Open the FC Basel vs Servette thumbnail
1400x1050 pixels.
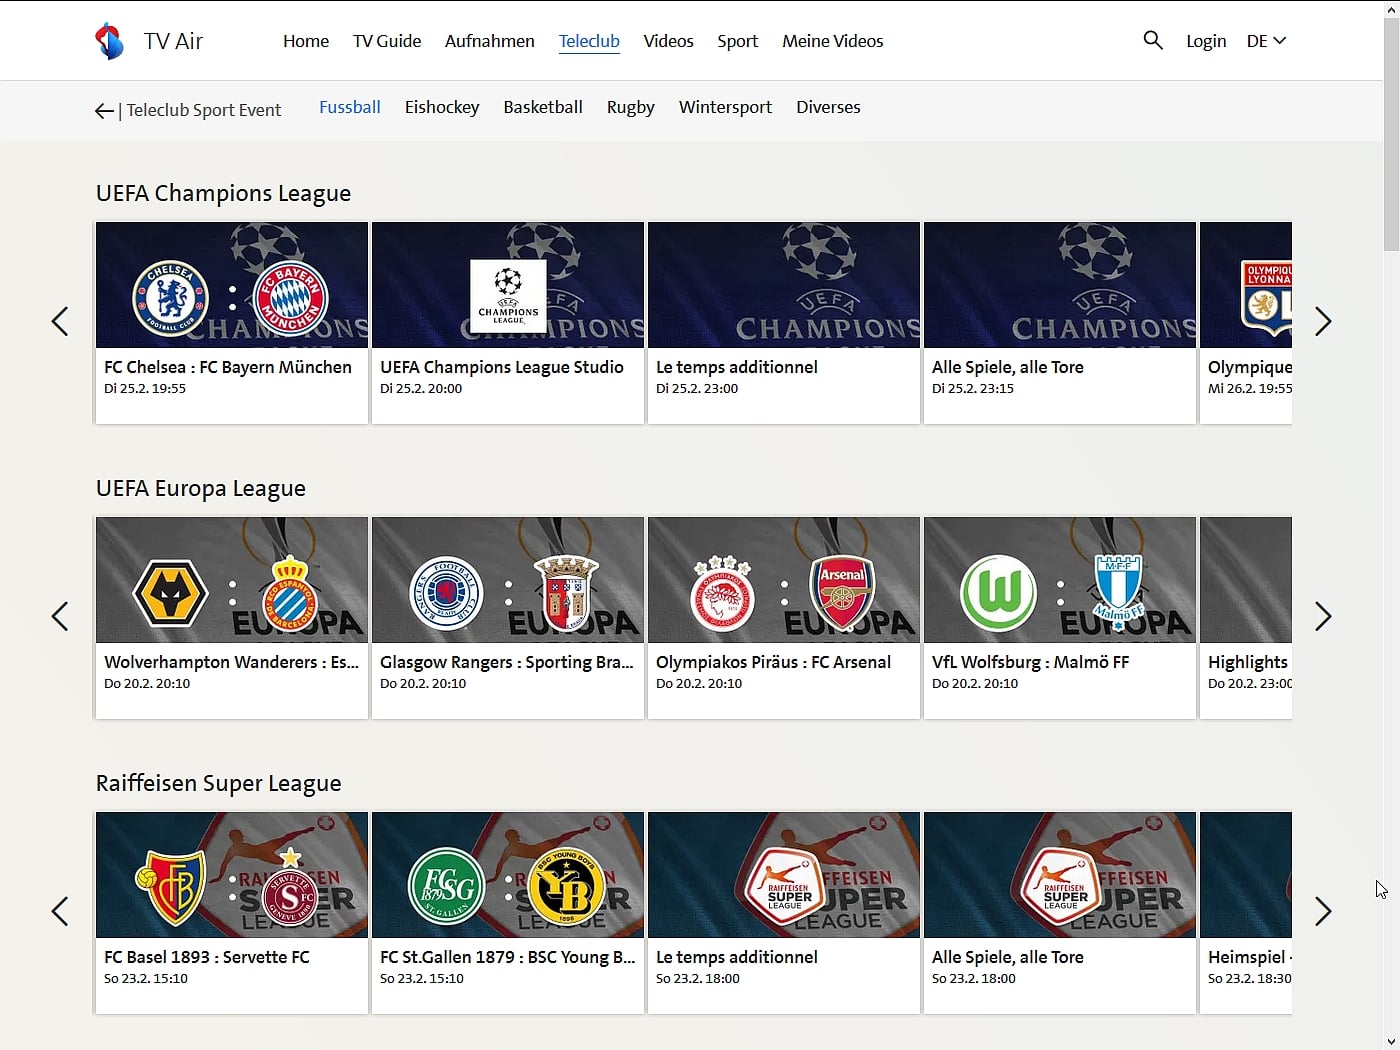pos(232,875)
